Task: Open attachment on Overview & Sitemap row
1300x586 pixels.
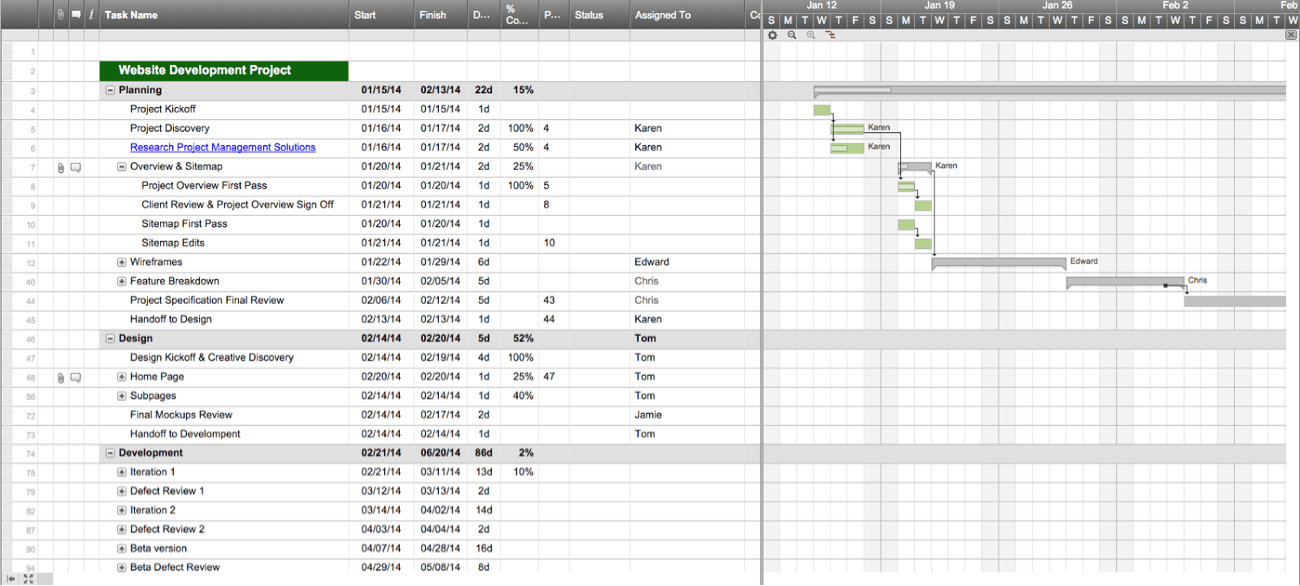Action: click(x=60, y=167)
